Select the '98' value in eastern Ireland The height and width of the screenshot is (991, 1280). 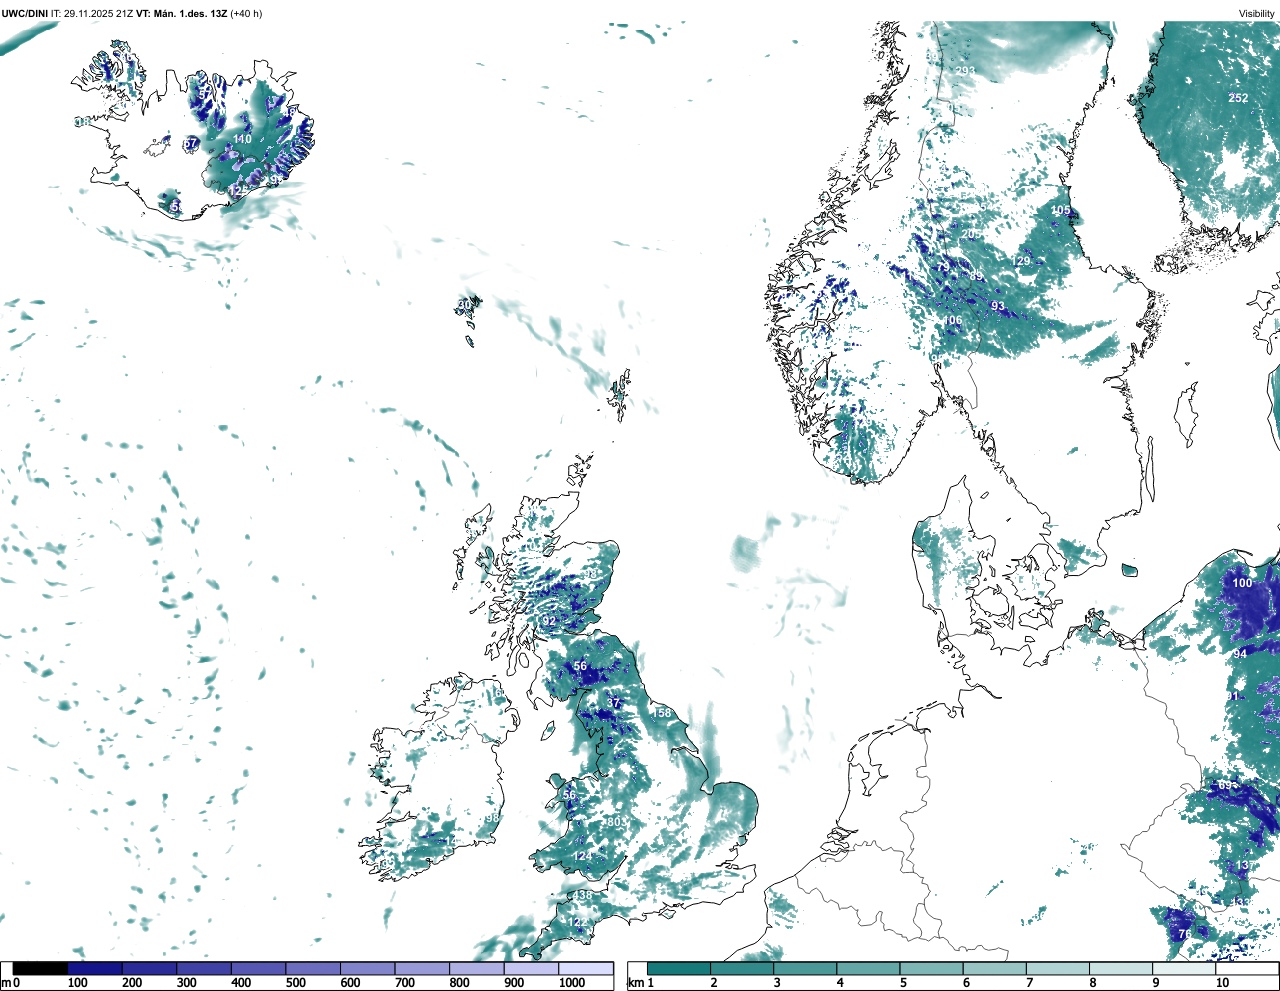pos(492,819)
